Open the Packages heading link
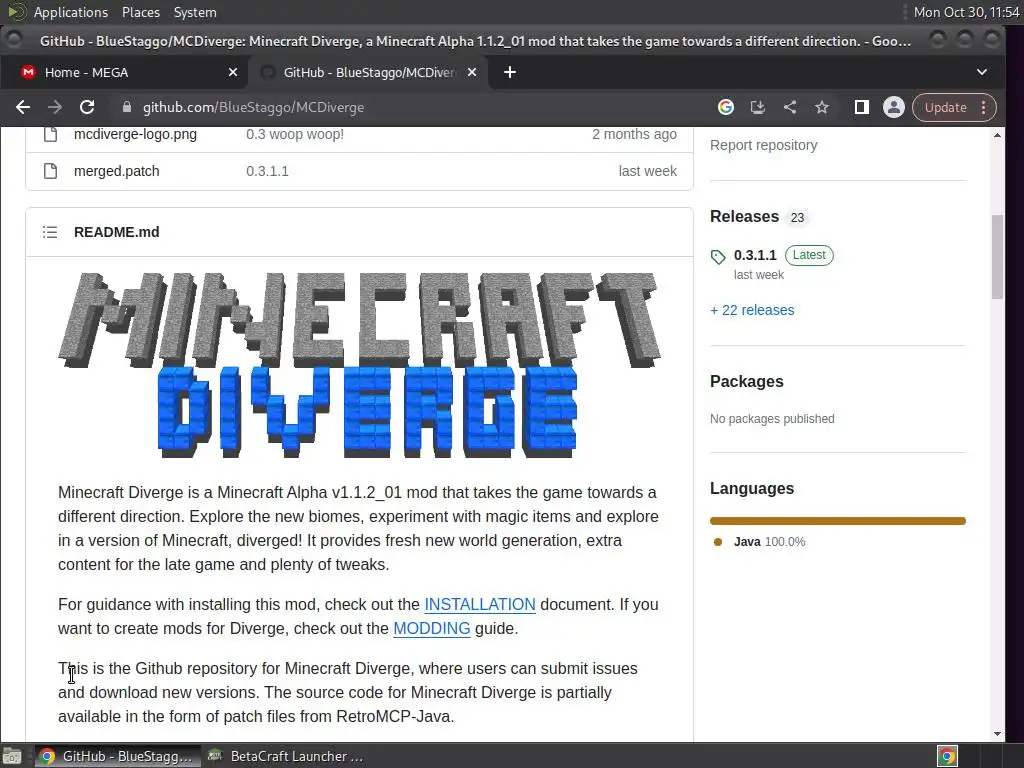This screenshot has width=1024, height=768. pyautogui.click(x=746, y=381)
